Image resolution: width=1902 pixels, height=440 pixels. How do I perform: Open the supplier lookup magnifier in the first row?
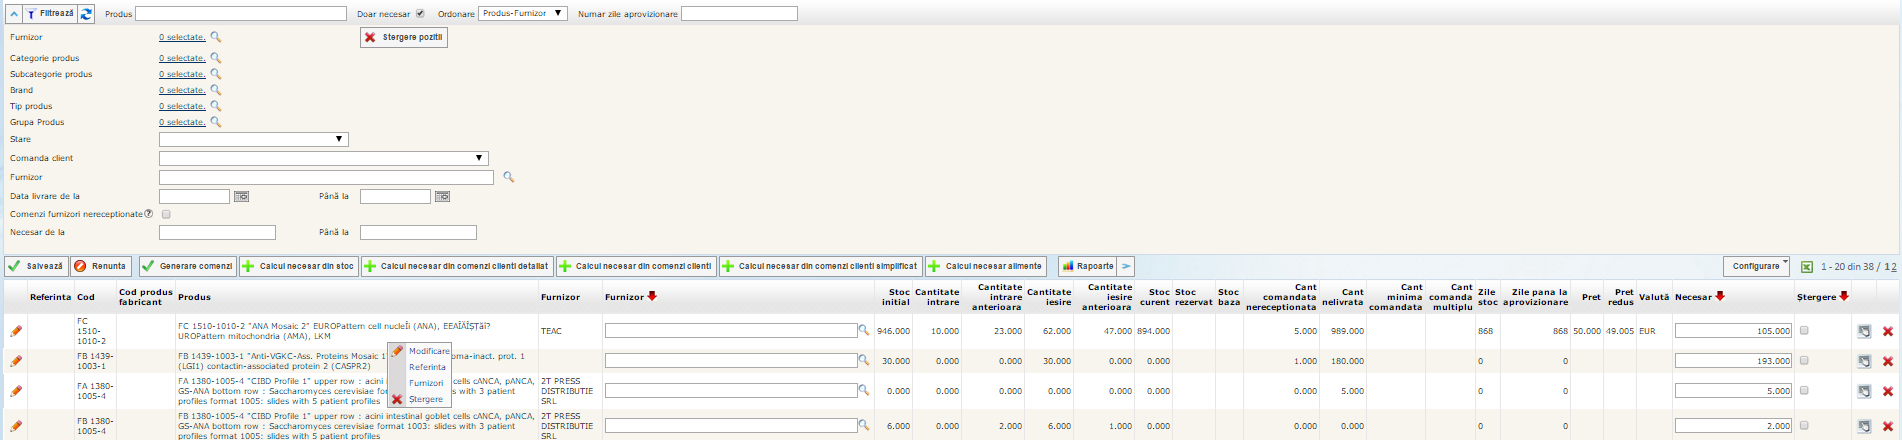click(x=864, y=330)
